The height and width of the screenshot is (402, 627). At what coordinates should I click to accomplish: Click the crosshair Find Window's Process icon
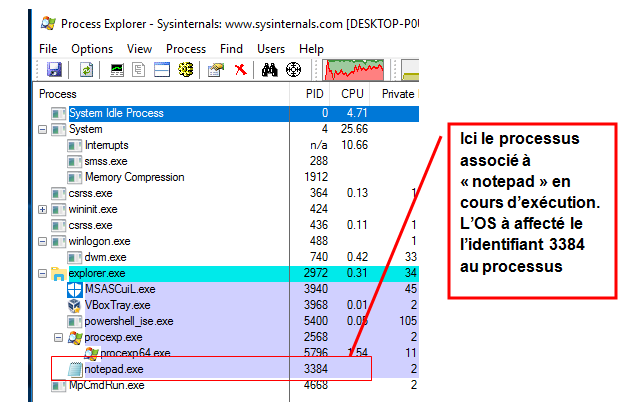(x=292, y=69)
